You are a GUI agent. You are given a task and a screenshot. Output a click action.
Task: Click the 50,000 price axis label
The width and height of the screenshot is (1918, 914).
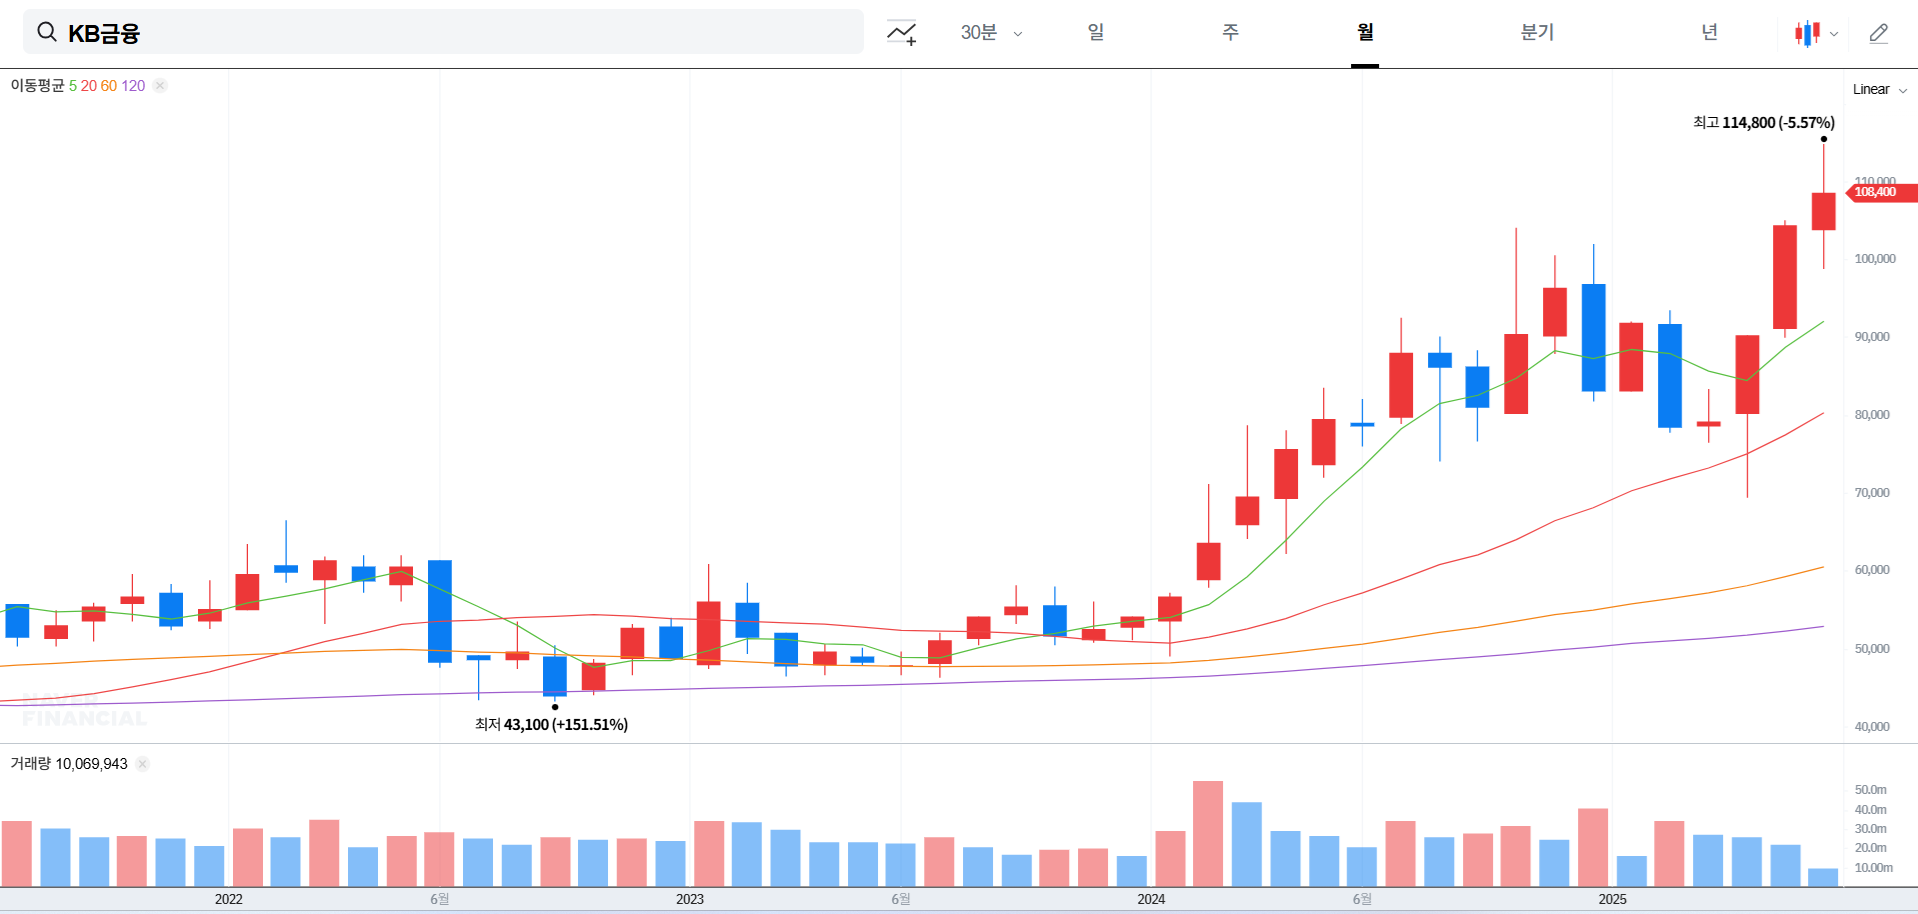[x=1872, y=649]
